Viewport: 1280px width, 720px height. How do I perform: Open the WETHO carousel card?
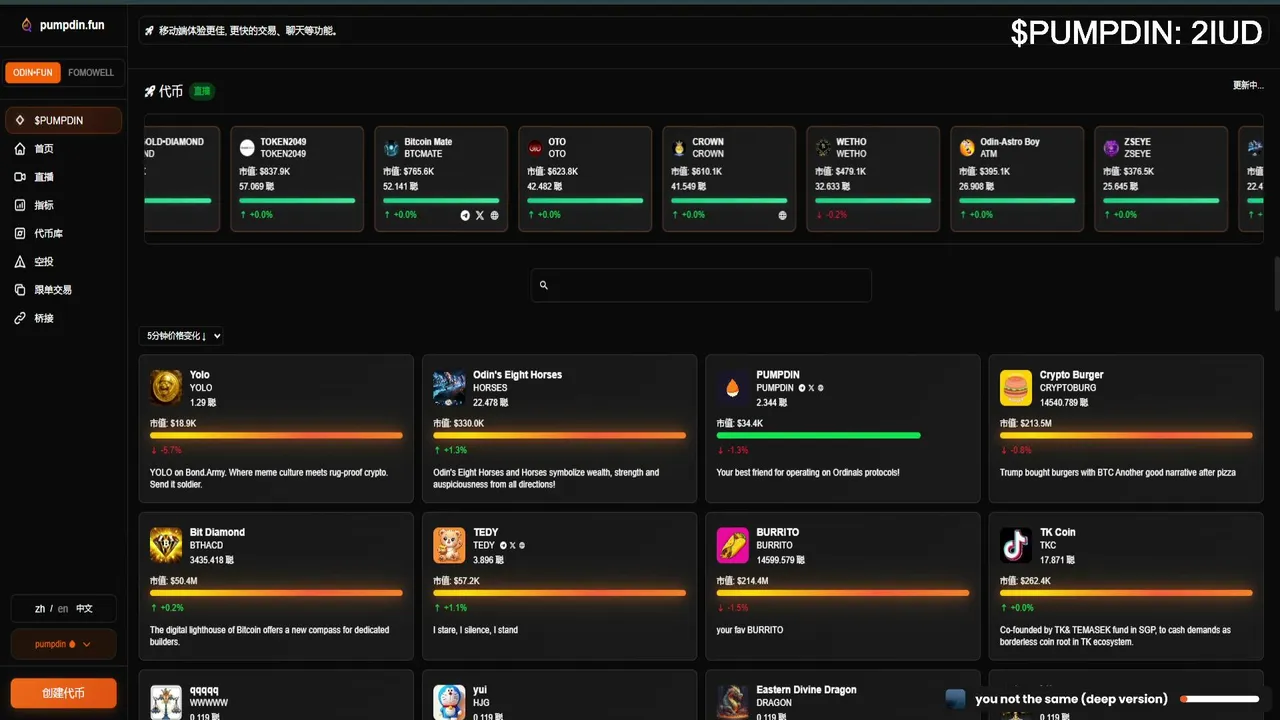873,179
